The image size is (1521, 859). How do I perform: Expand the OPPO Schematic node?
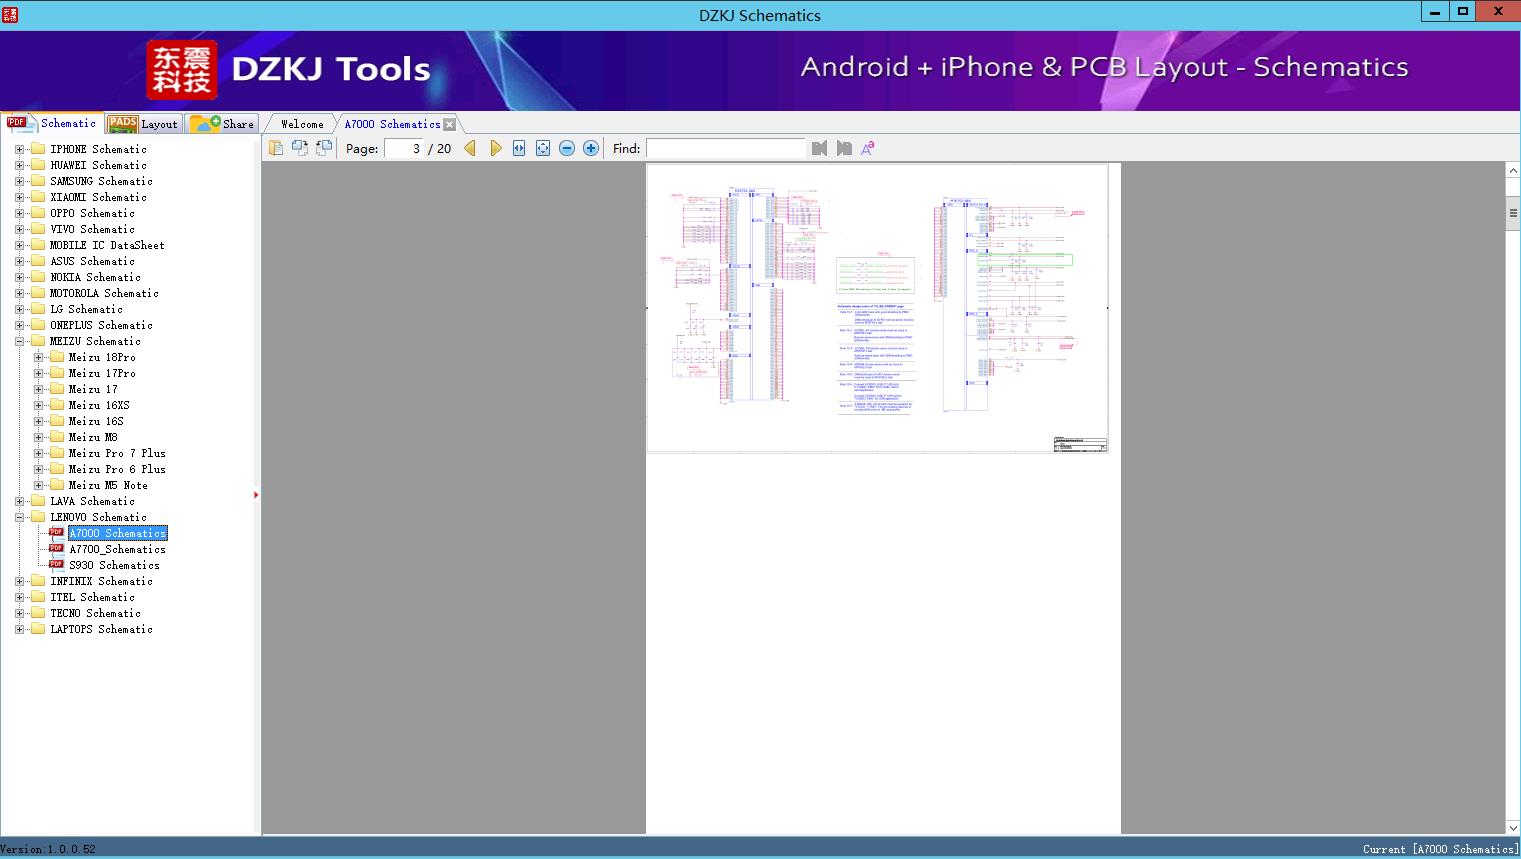coord(19,213)
